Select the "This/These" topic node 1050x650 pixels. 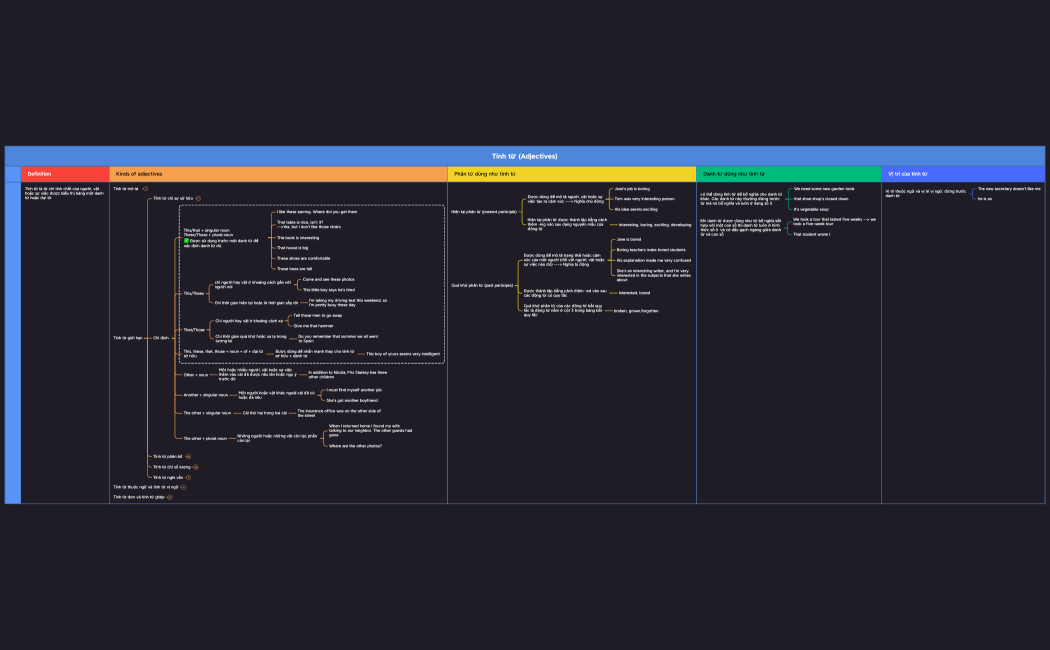coord(193,293)
